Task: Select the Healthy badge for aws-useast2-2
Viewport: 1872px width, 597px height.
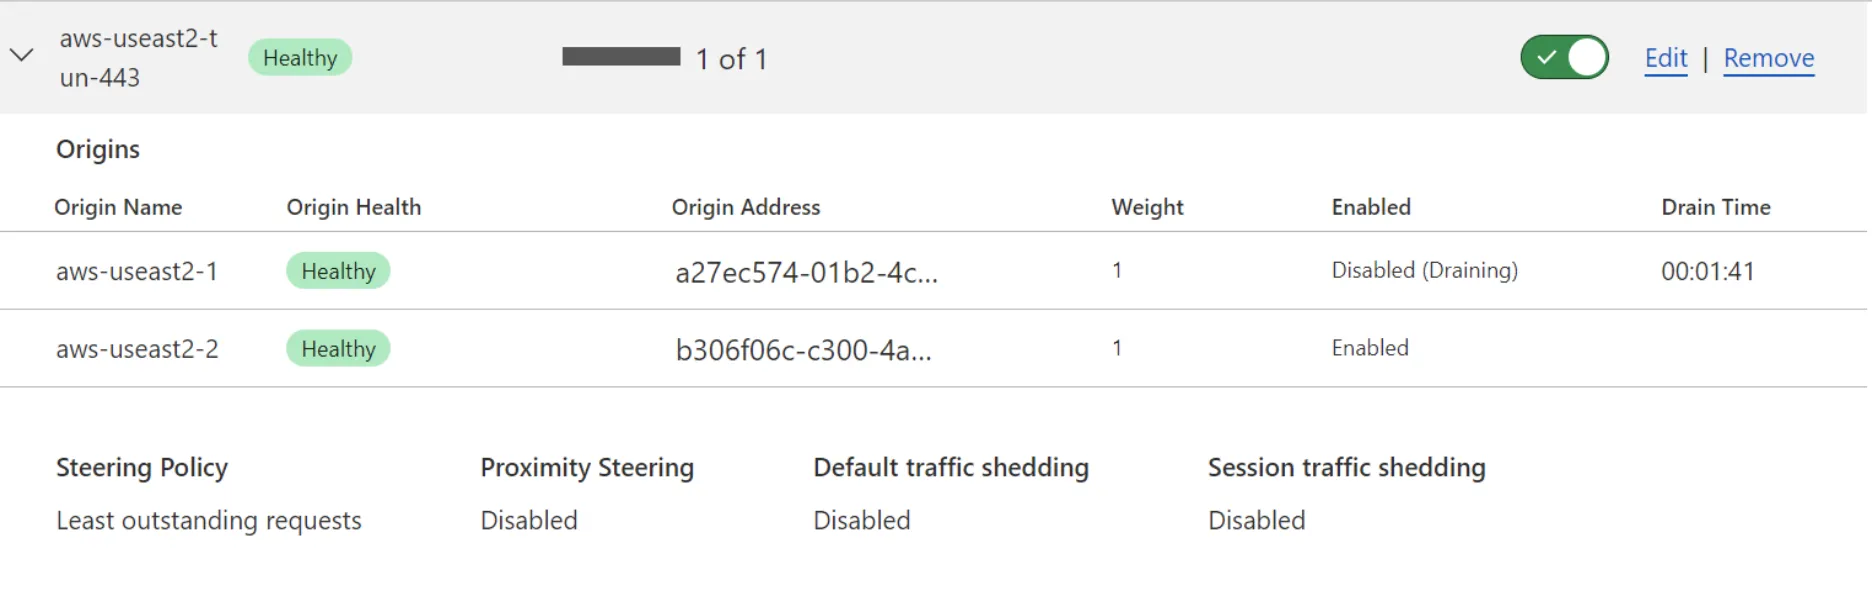Action: tap(338, 348)
